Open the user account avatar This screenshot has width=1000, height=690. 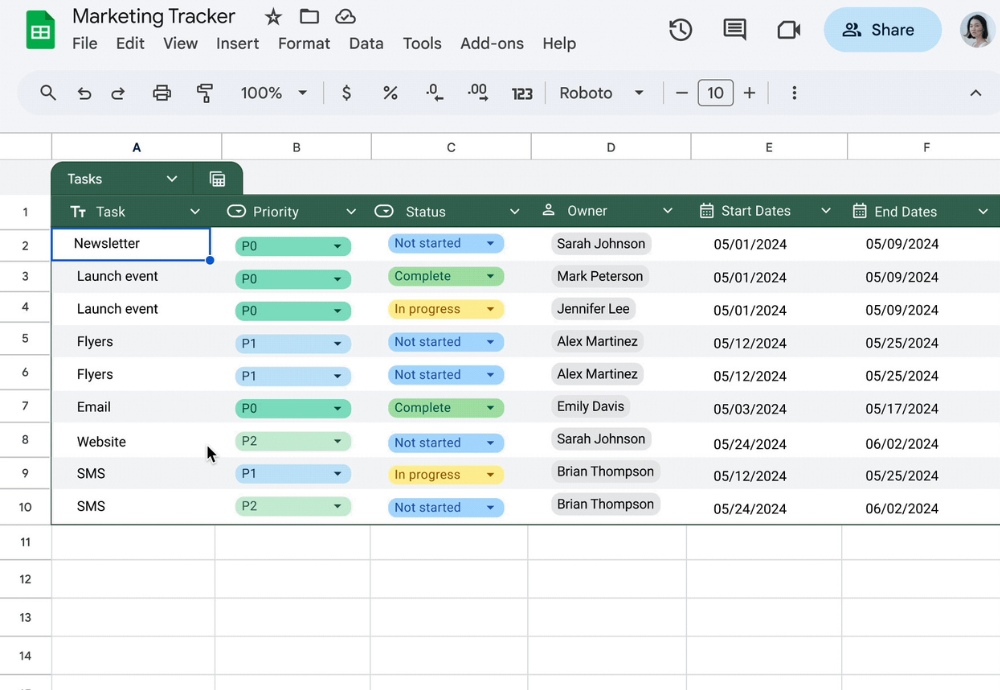point(976,29)
